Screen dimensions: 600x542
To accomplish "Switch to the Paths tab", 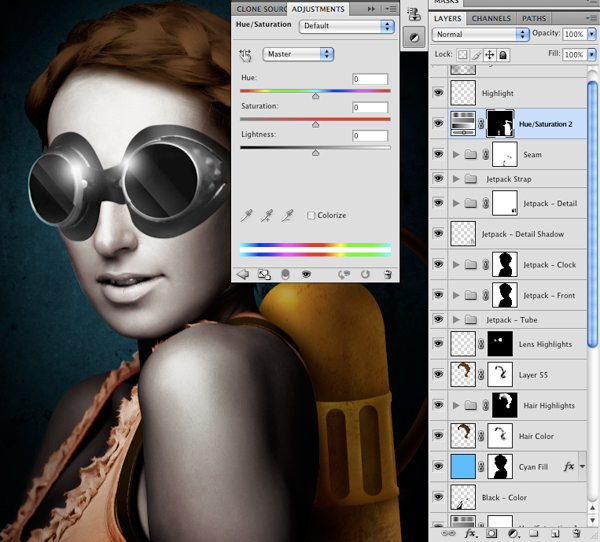I will coord(534,18).
